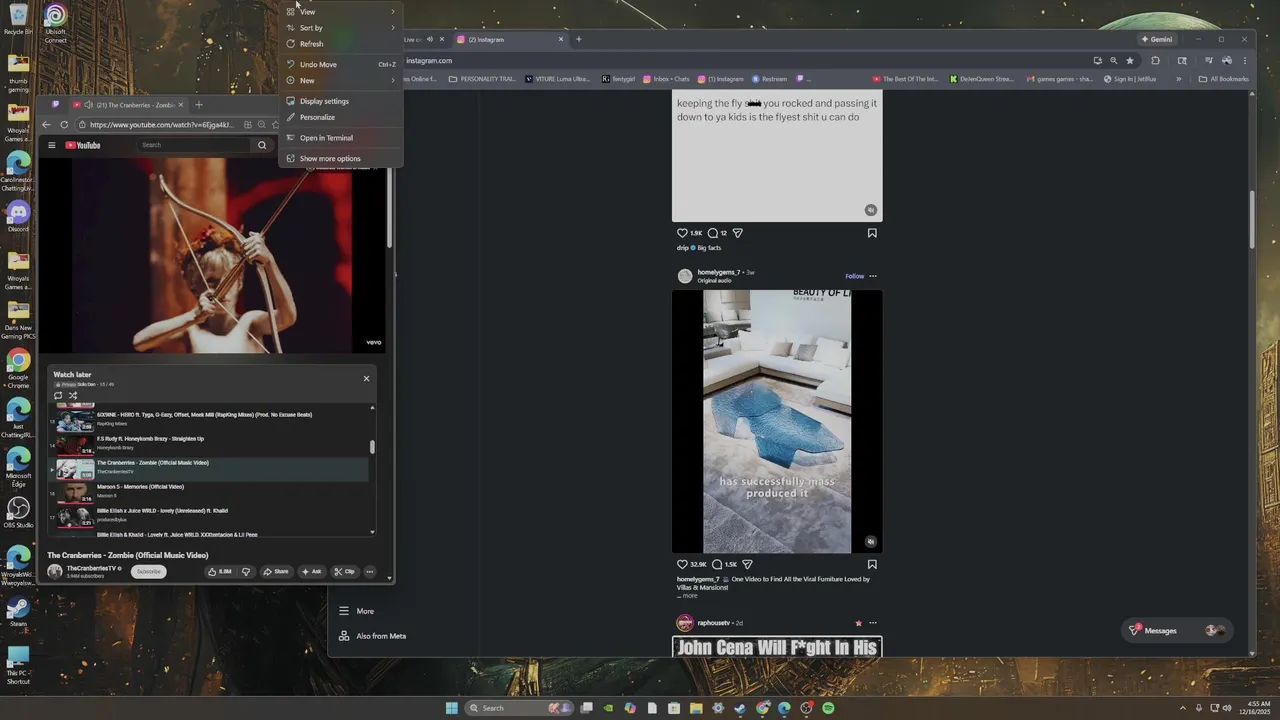Expand the View submenu in context menu
Viewport: 1280px width, 720px height.
[340, 12]
